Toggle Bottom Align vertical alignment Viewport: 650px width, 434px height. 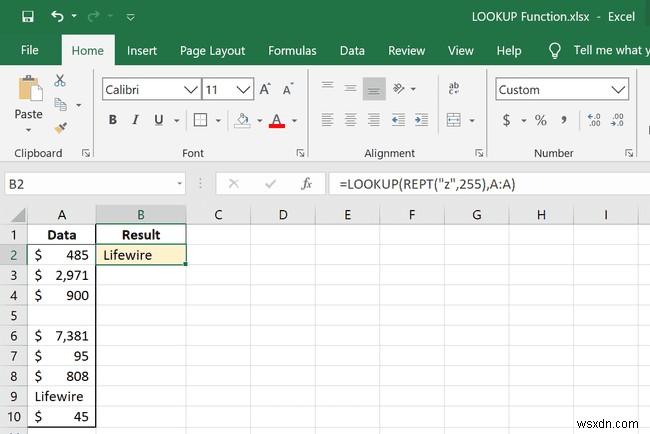[x=374, y=88]
